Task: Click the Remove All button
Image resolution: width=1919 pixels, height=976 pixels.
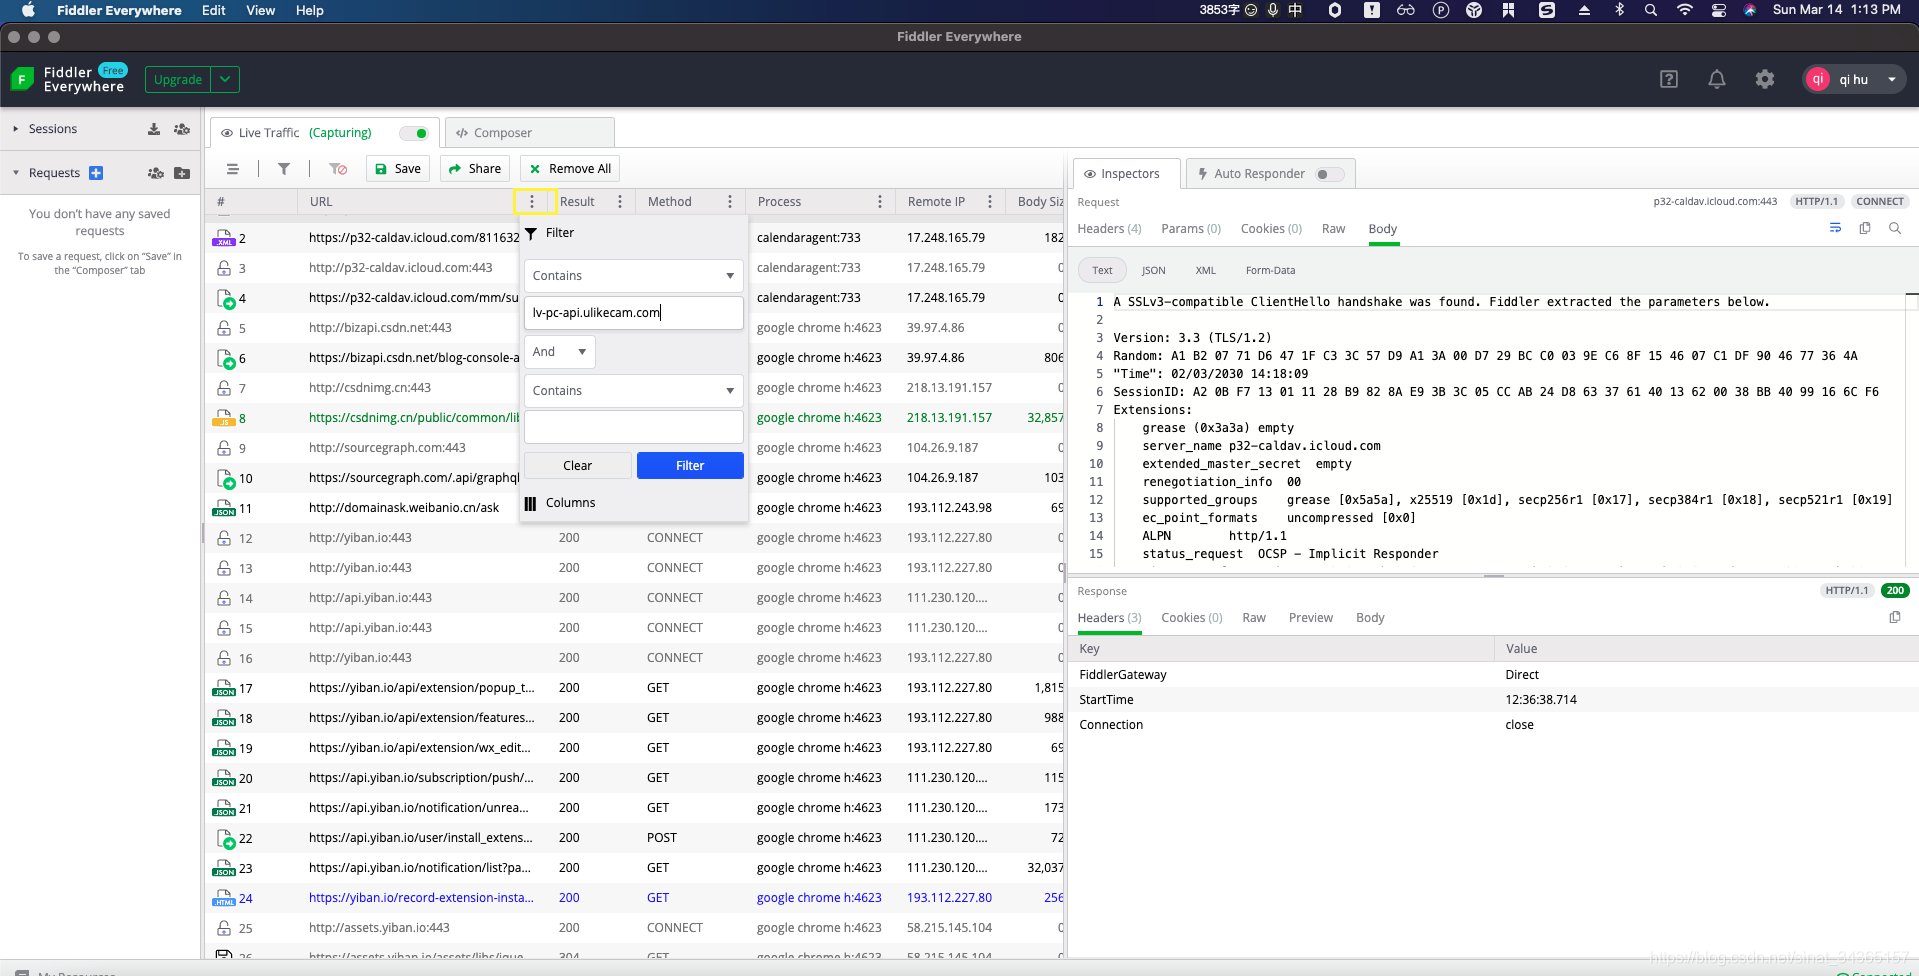Action: (x=570, y=169)
